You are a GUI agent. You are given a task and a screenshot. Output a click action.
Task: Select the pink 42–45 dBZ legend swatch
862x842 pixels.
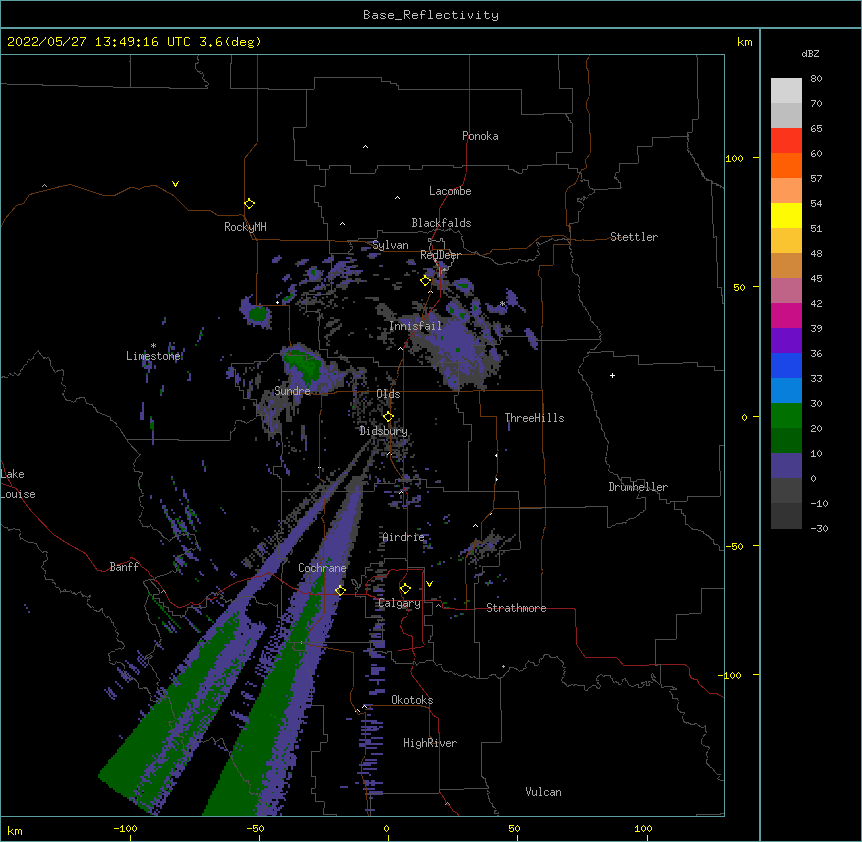pyautogui.click(x=786, y=290)
